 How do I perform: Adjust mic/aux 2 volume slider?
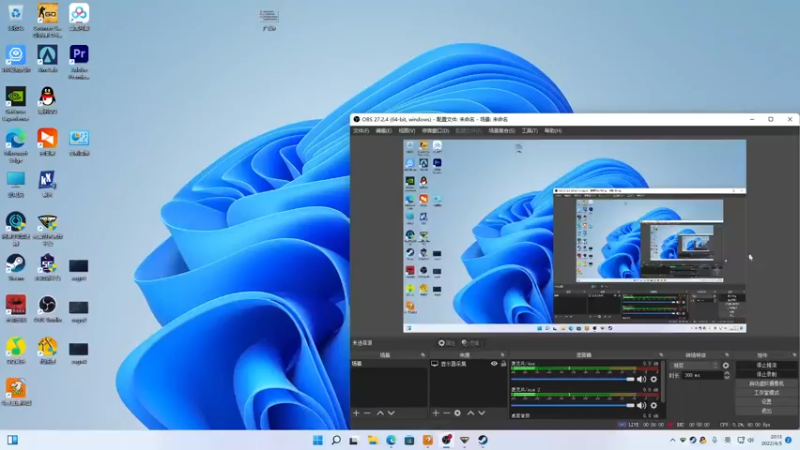pyautogui.click(x=572, y=405)
